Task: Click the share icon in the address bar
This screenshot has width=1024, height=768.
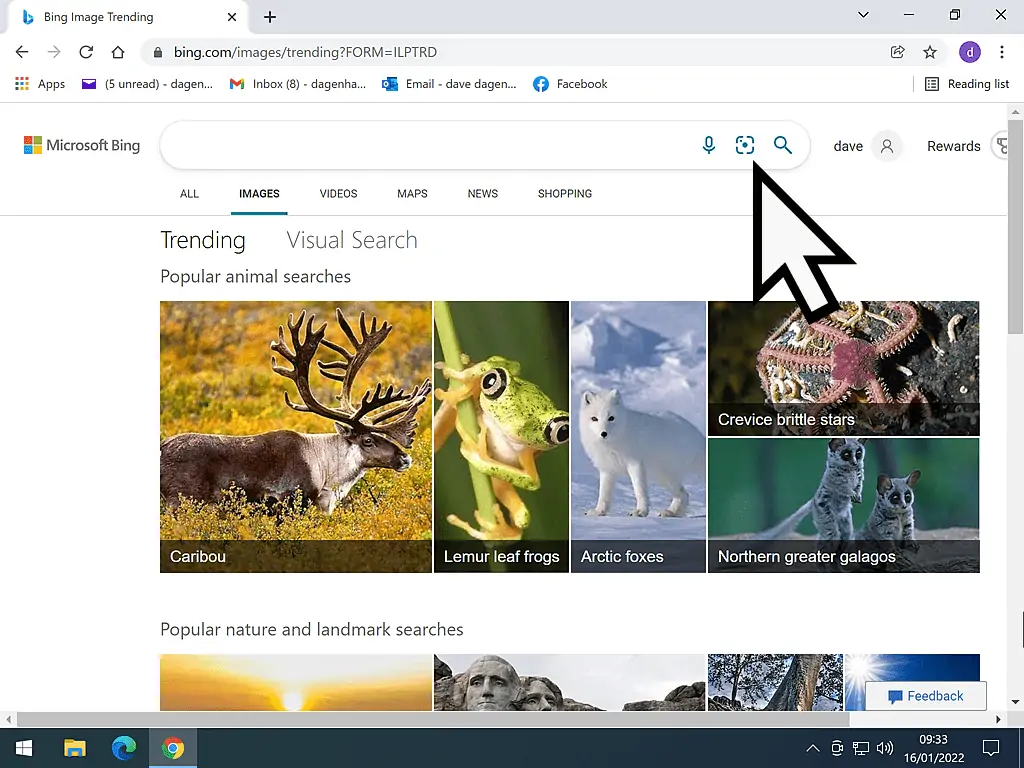Action: pyautogui.click(x=897, y=52)
